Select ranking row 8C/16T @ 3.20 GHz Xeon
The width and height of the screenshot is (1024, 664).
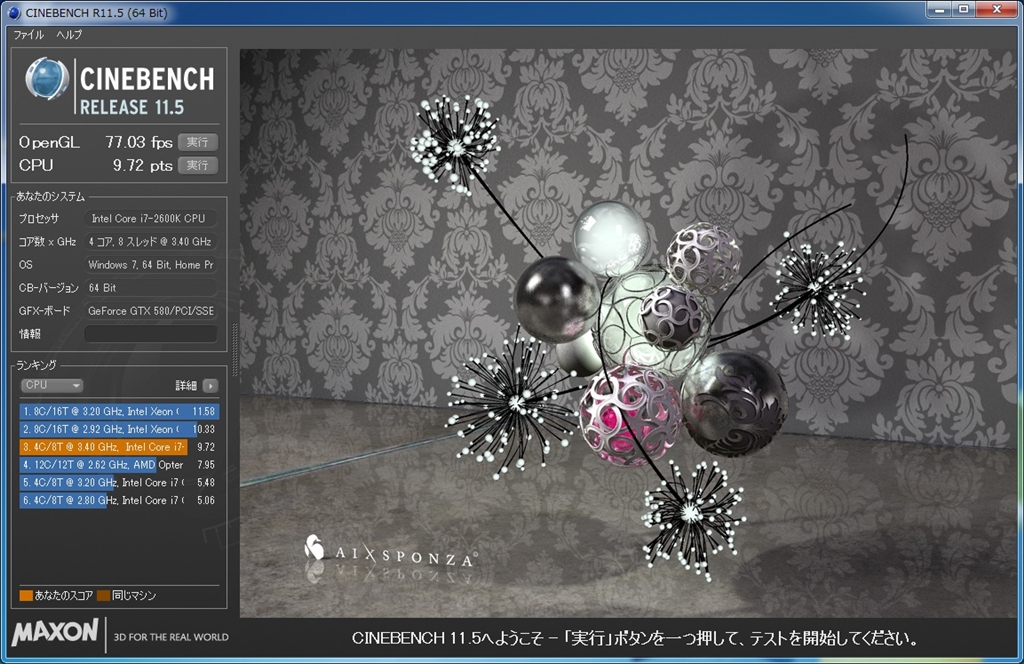pos(119,411)
